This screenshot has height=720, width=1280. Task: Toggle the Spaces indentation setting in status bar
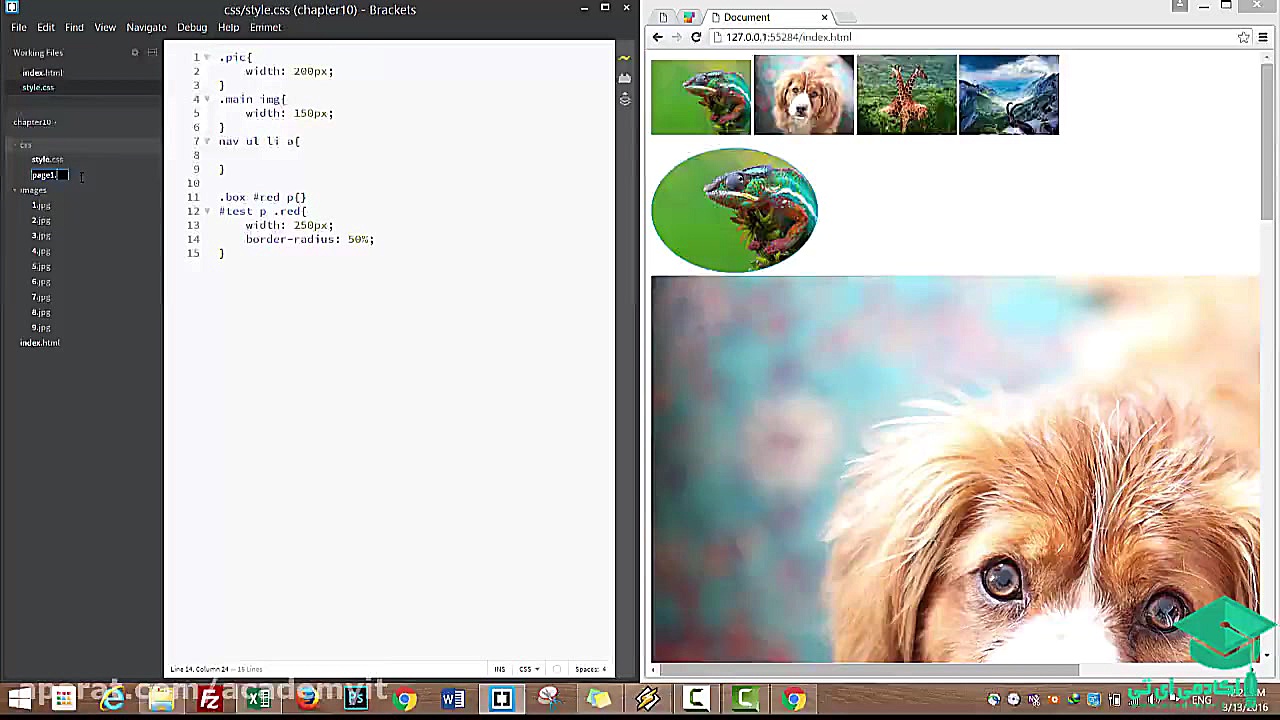(x=590, y=669)
